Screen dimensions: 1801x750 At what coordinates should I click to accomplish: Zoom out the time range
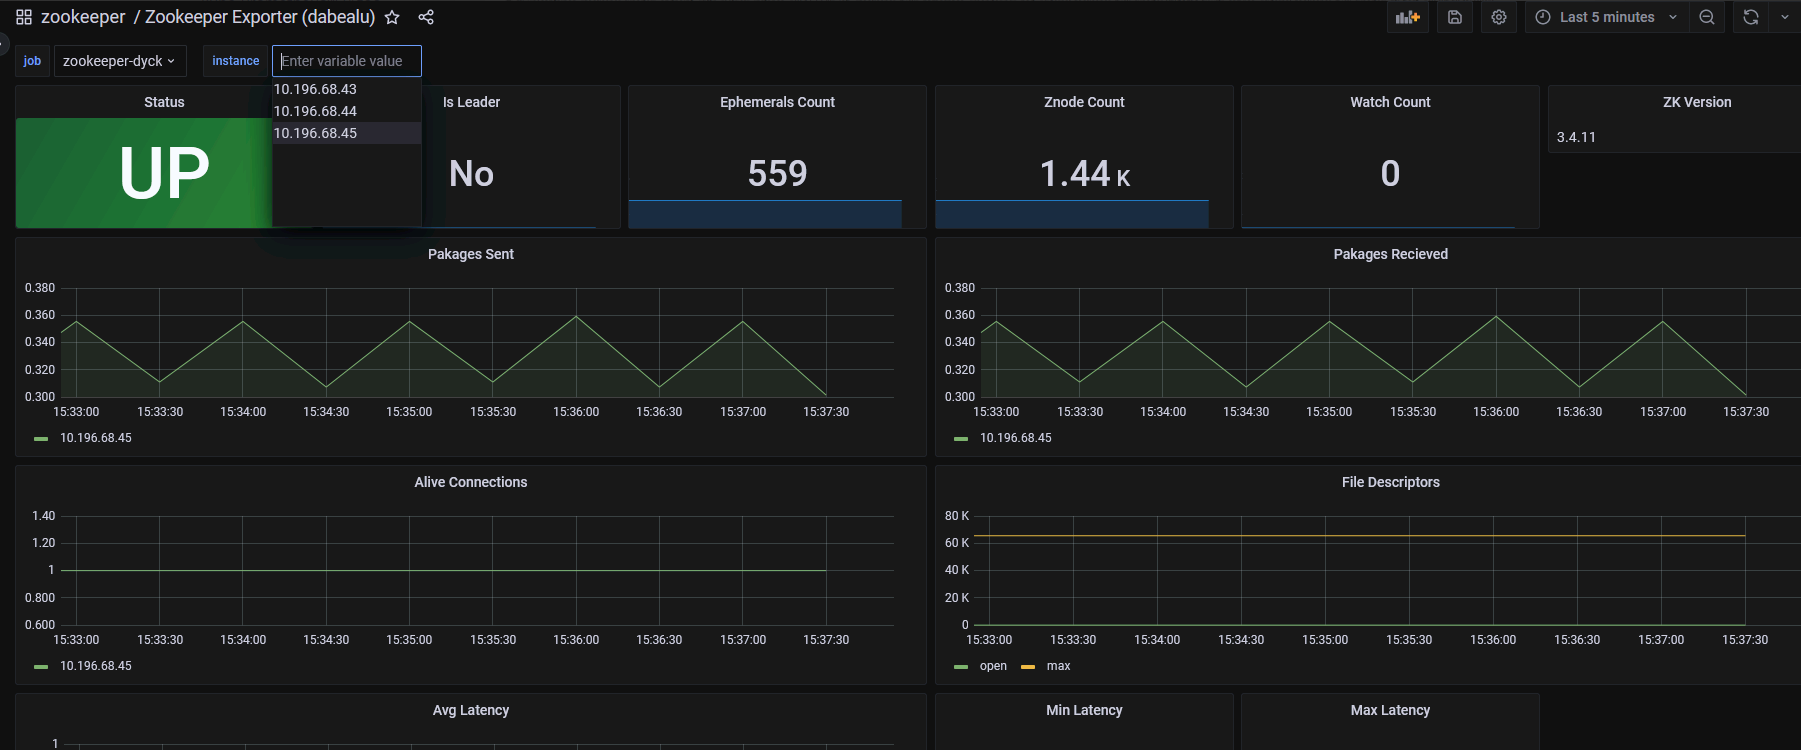pos(1707,17)
